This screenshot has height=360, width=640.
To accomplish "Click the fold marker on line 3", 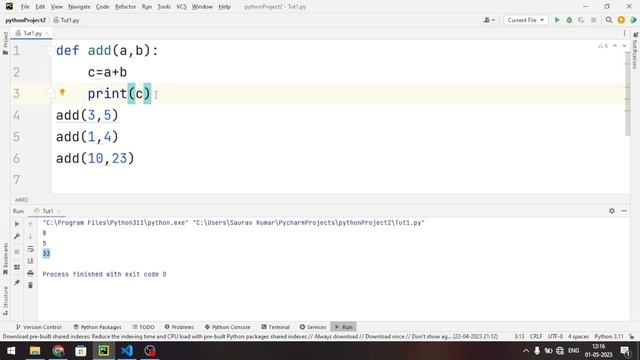I will [x=50, y=93].
